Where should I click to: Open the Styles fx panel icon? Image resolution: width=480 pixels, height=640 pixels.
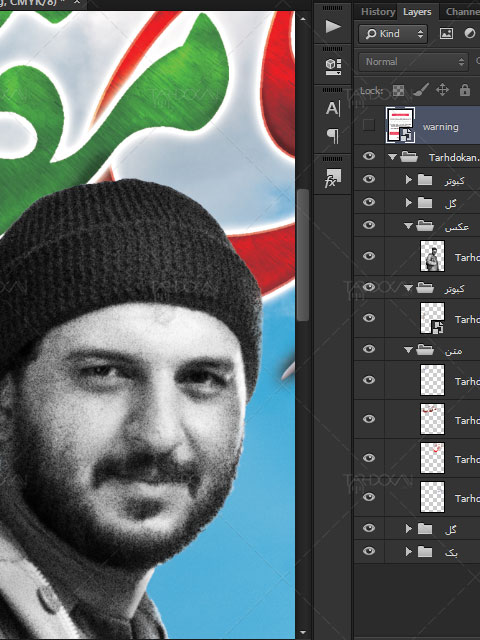(x=333, y=178)
